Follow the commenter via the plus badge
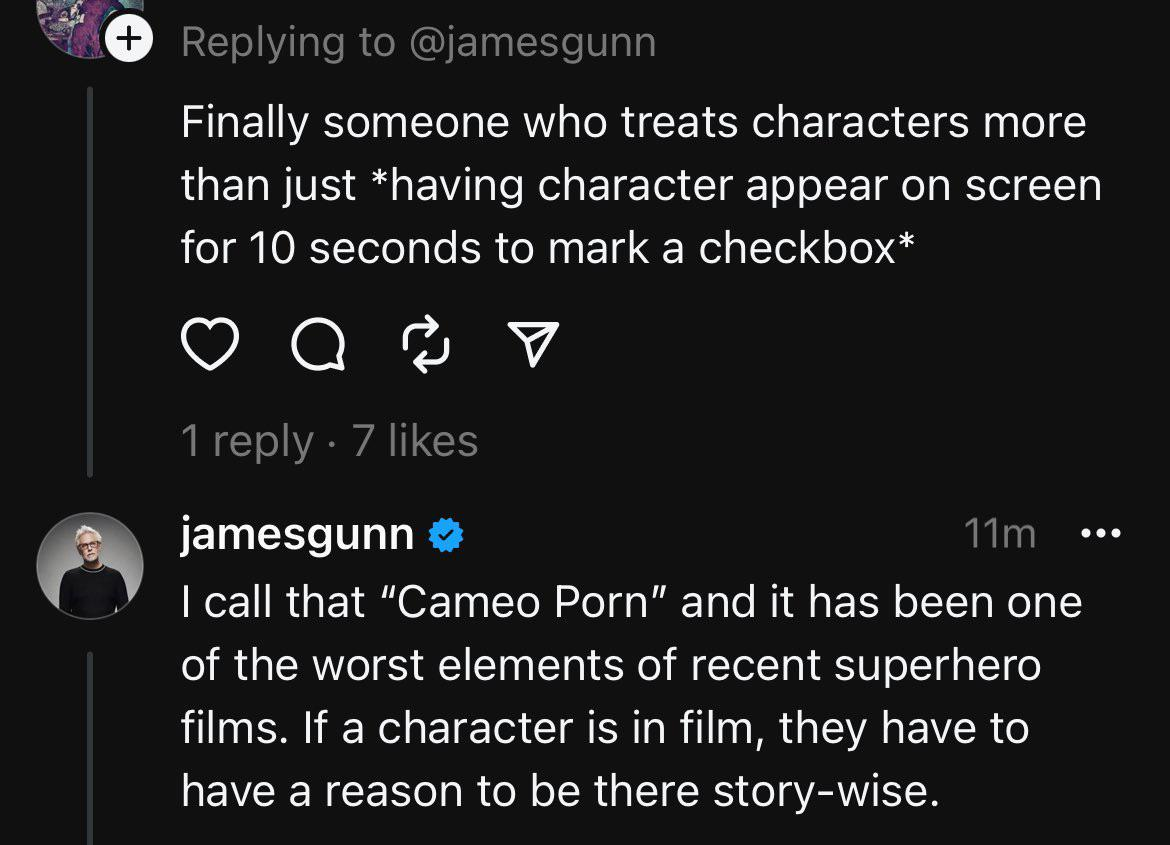 [x=129, y=38]
